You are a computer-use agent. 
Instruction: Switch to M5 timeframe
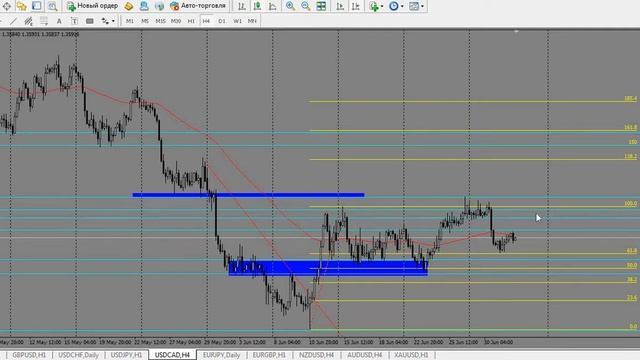click(145, 21)
